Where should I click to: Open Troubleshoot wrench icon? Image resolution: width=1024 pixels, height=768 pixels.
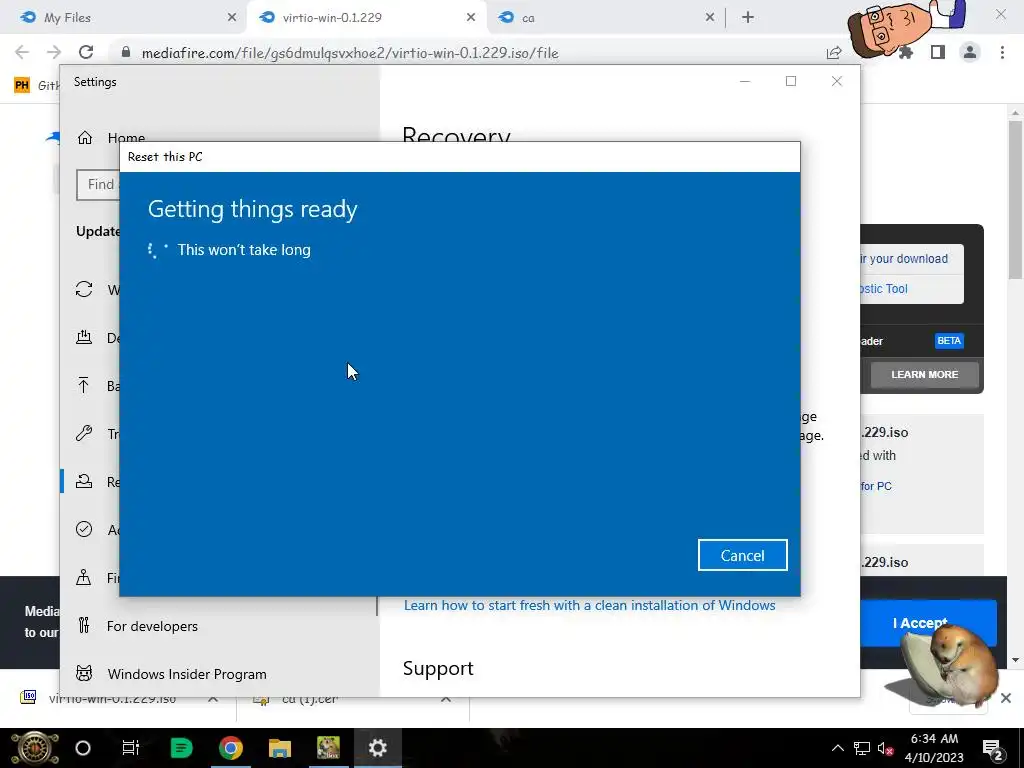[x=84, y=433]
